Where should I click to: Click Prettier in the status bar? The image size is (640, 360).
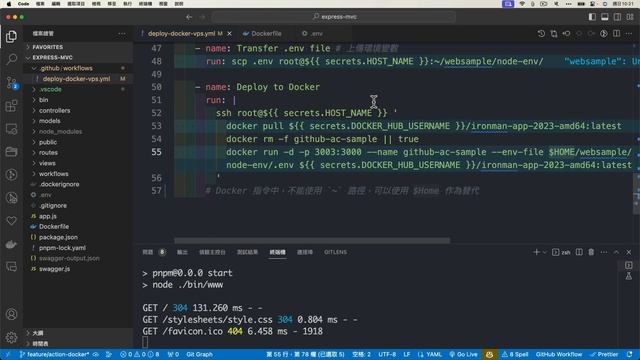(x=604, y=354)
